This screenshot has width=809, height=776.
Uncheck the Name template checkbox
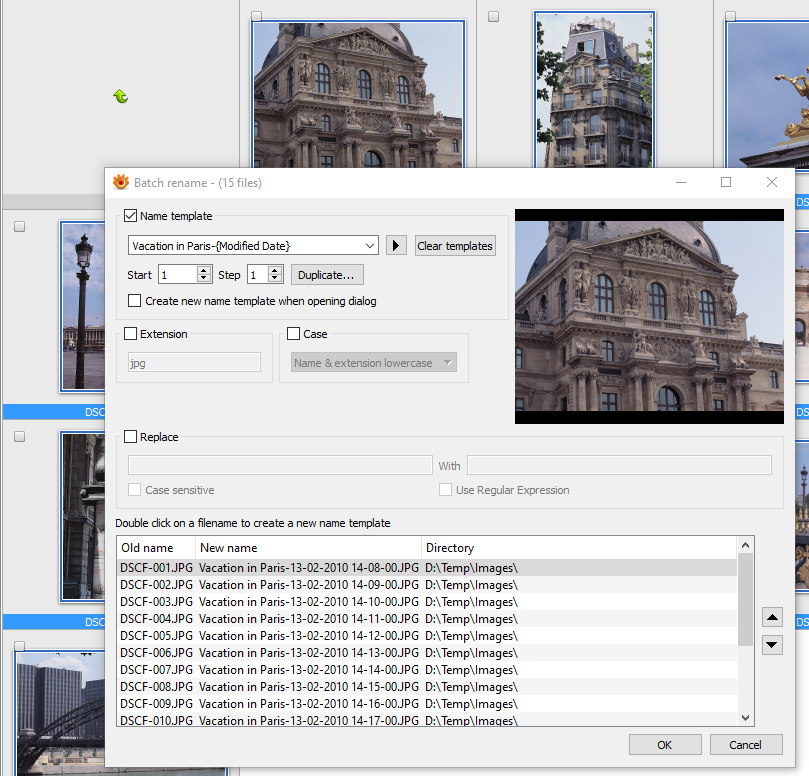tap(131, 216)
